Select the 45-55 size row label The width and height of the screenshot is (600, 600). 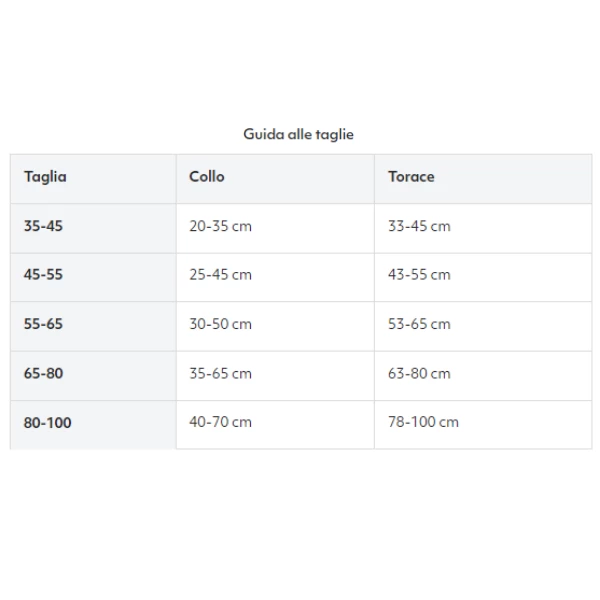(x=43, y=275)
